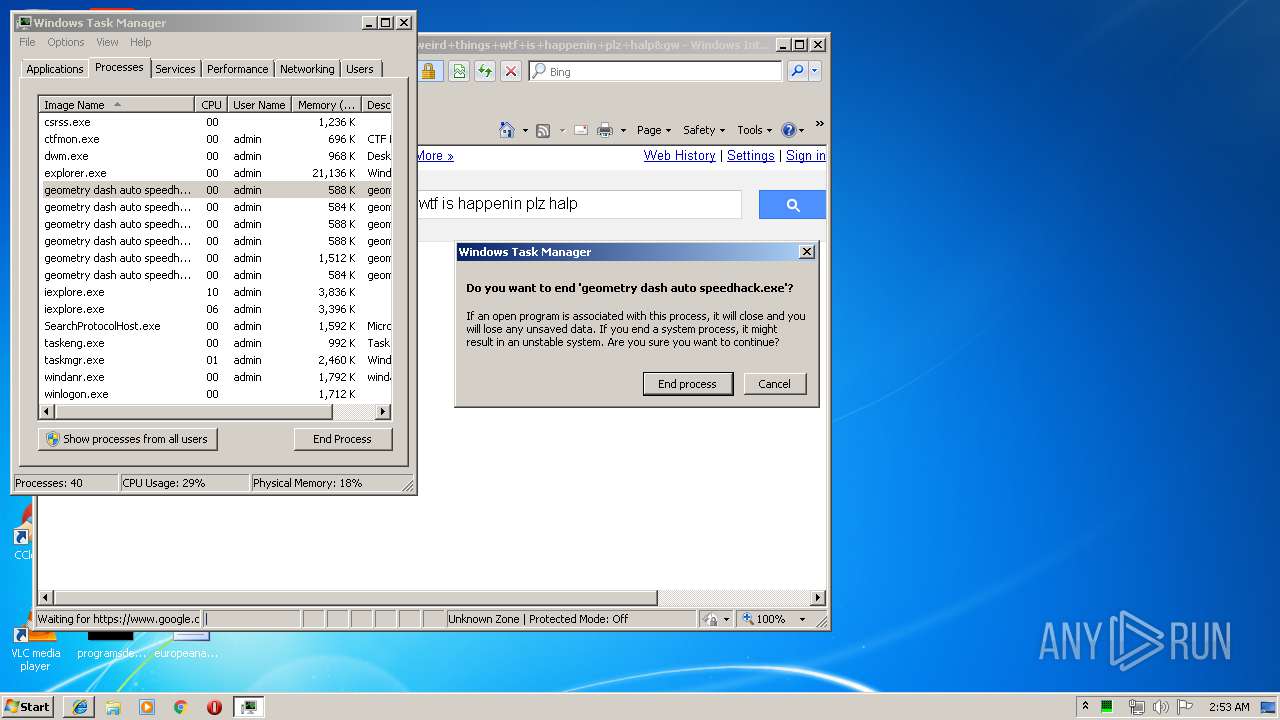Screen dimensions: 1280x720
Task: Select the taskeng.exe process row
Action: point(215,343)
